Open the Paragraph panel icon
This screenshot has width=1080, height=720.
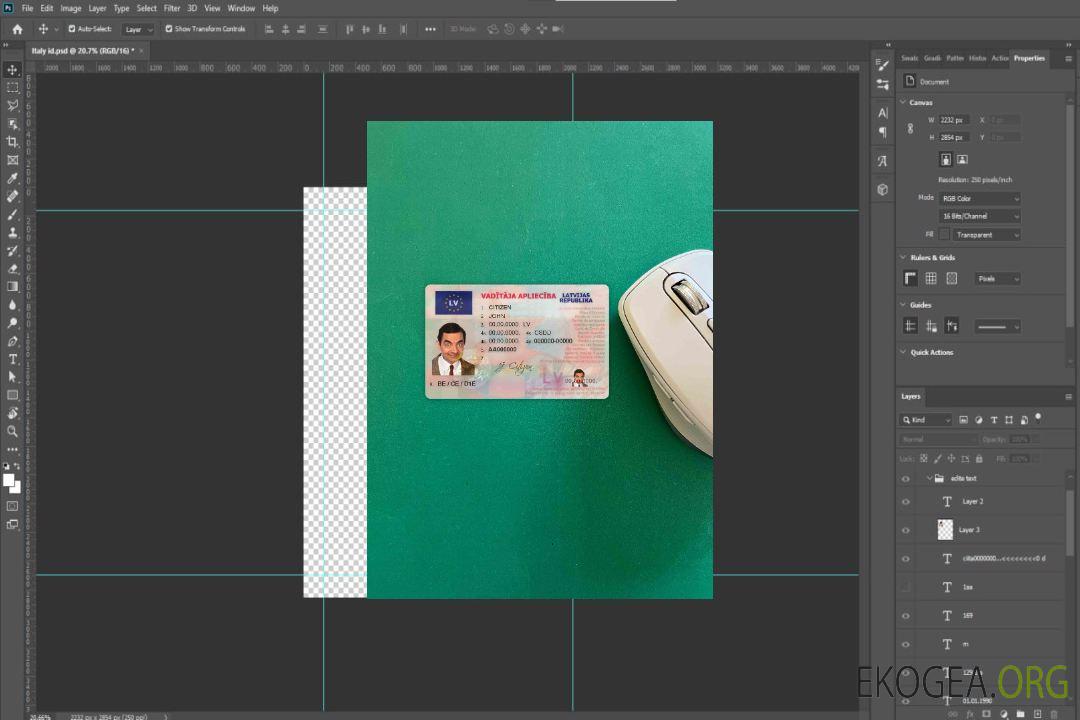(x=882, y=132)
